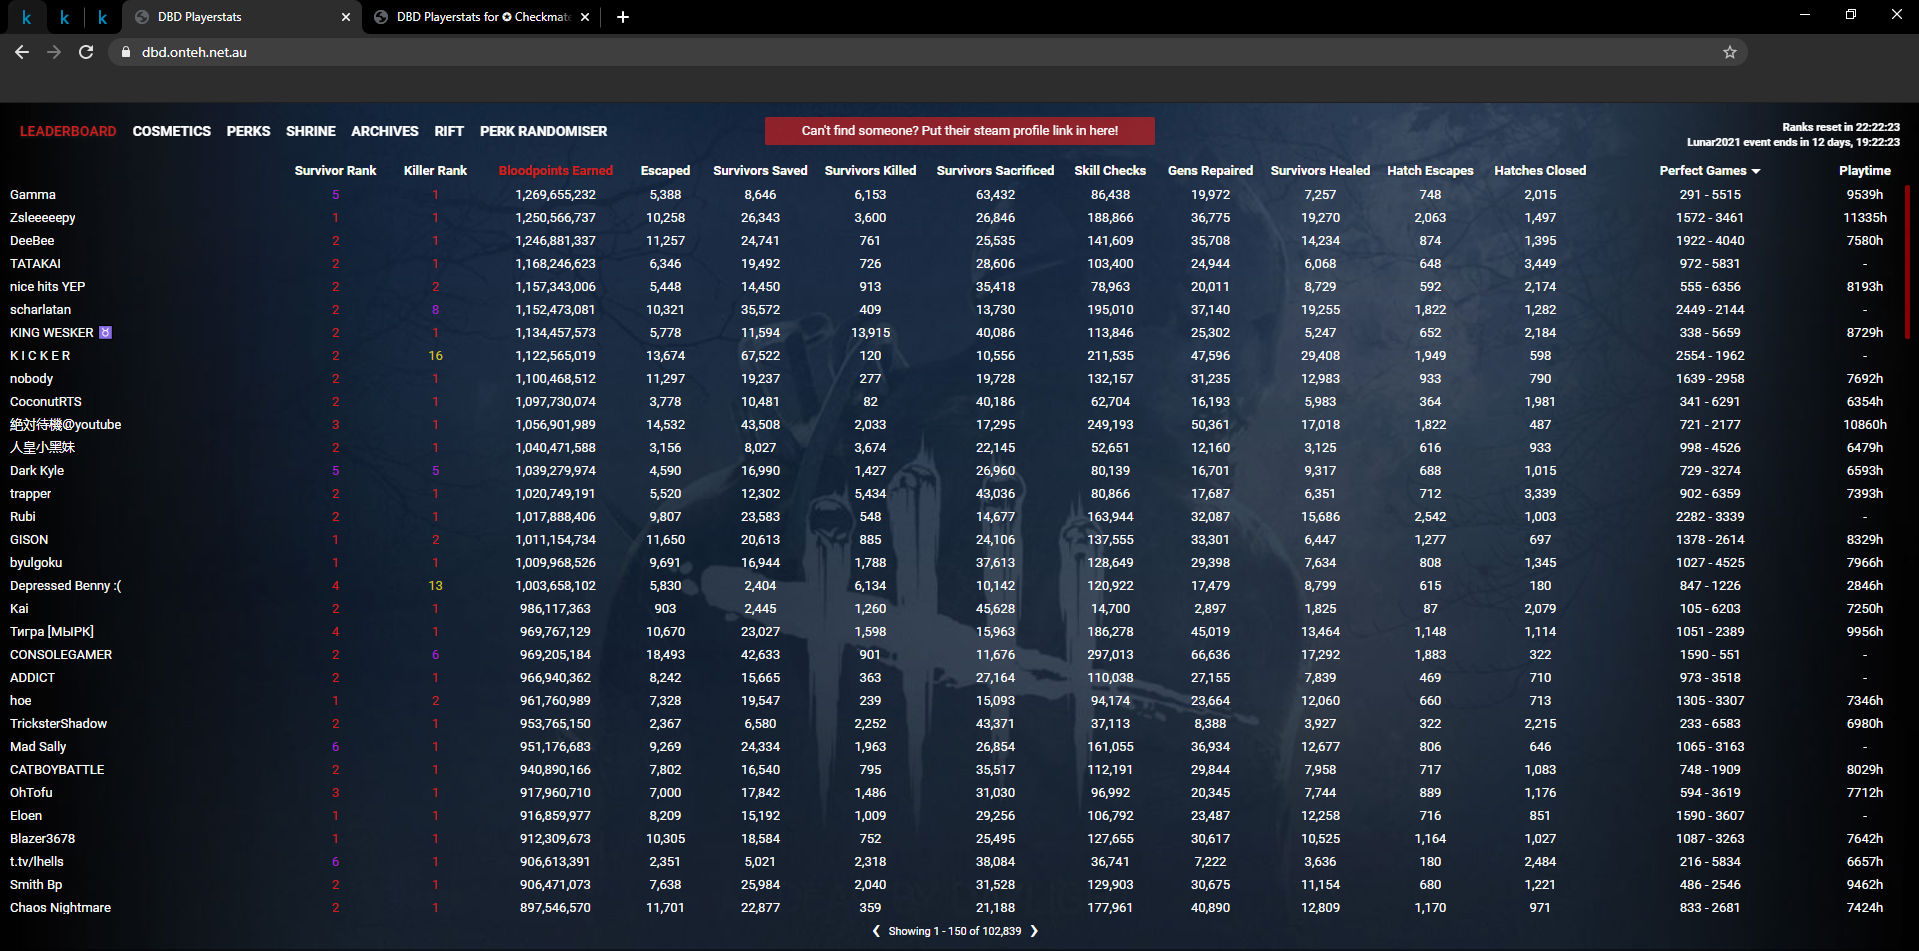Switch to DBD Playerstats for Checkmate tab

tap(482, 17)
